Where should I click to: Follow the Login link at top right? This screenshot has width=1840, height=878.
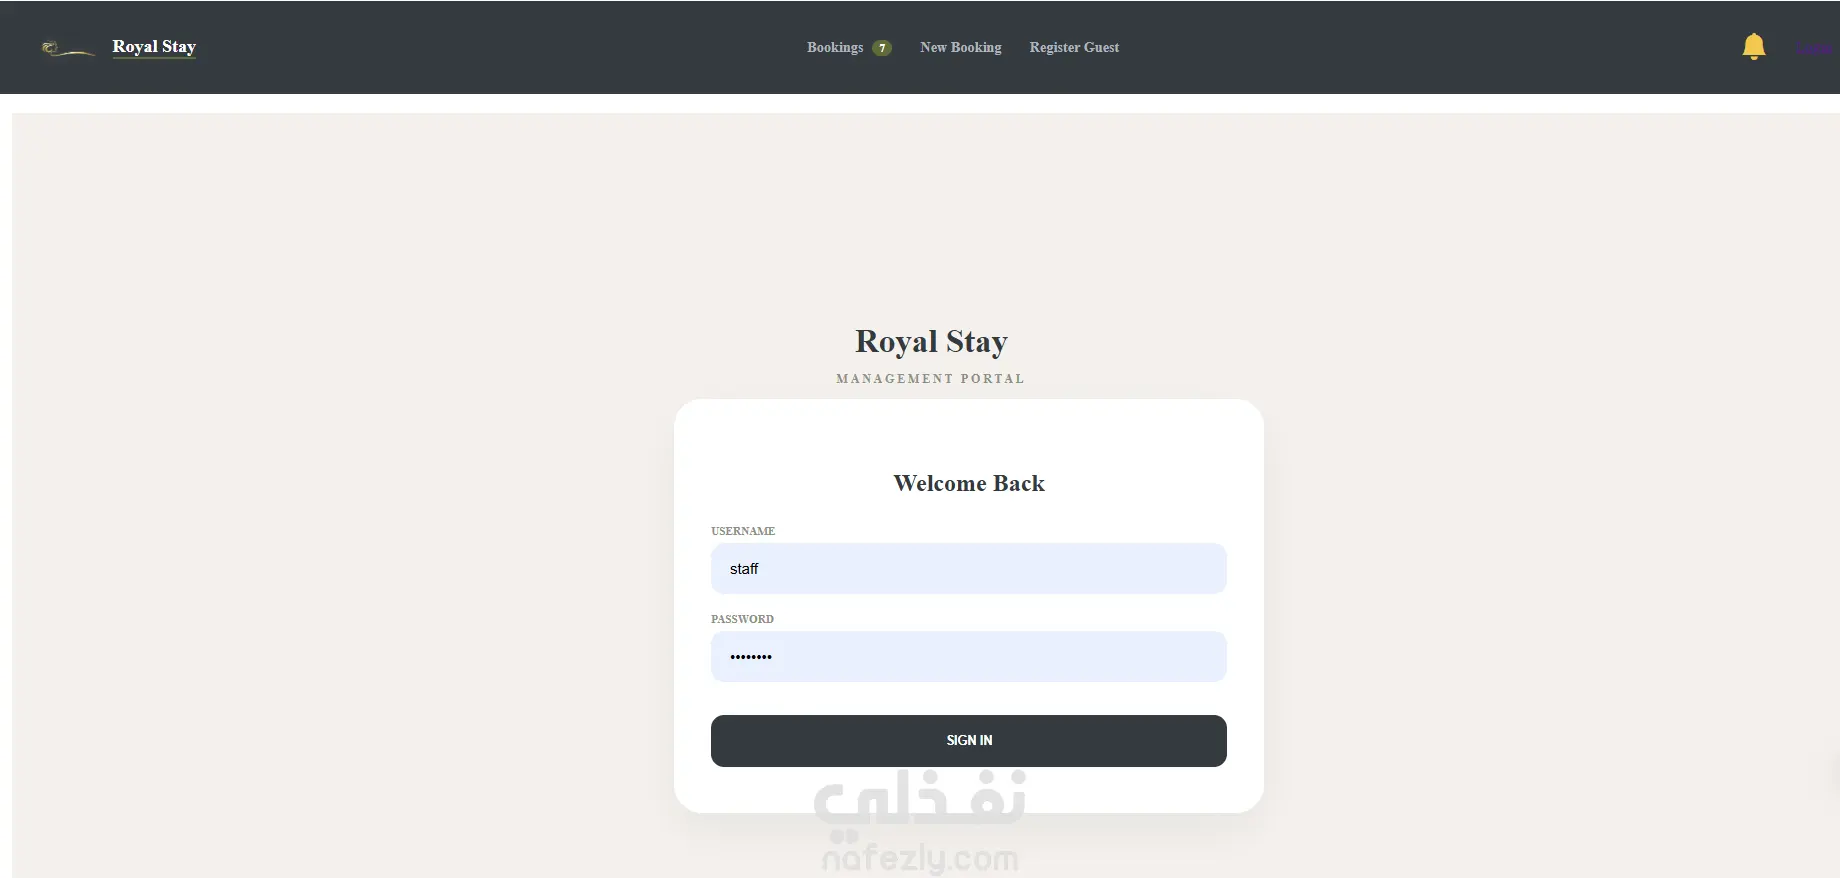[1814, 48]
